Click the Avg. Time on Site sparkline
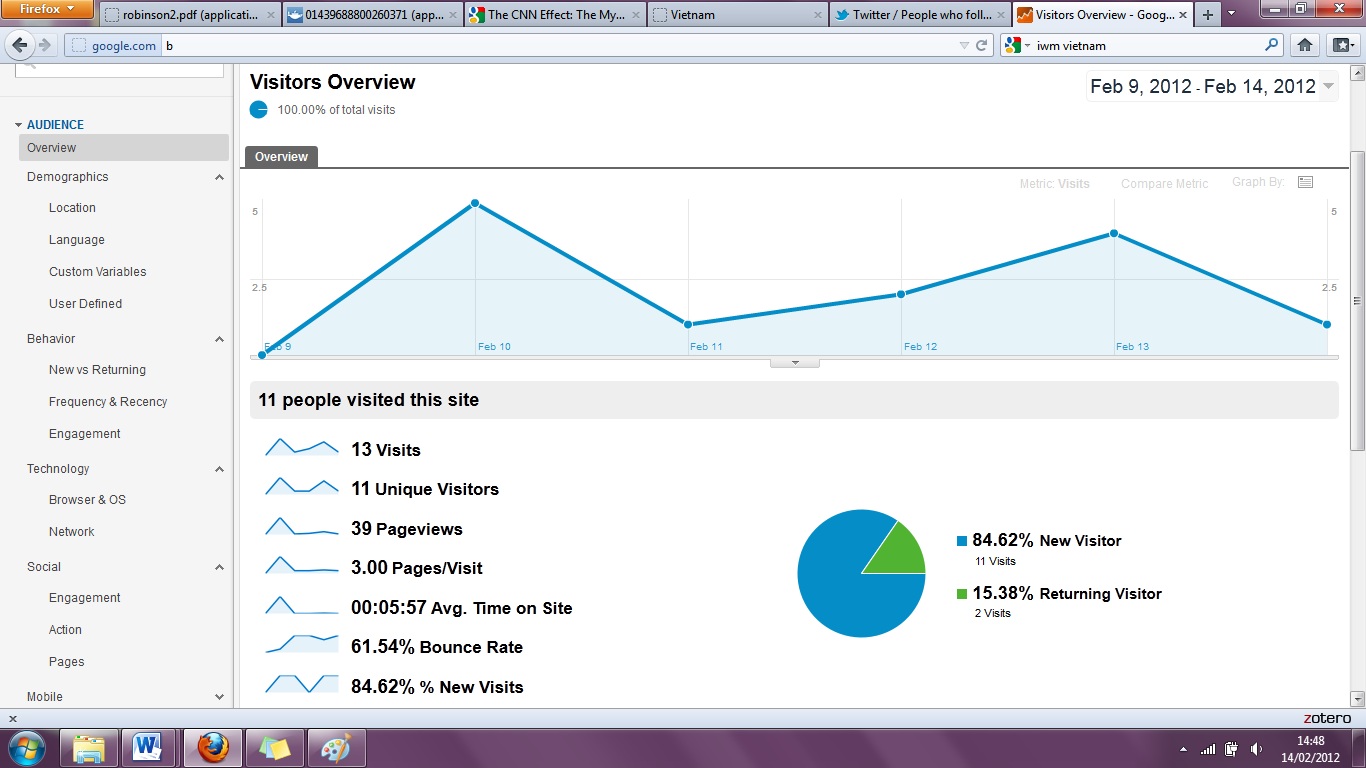The image size is (1366, 768). pyautogui.click(x=302, y=605)
